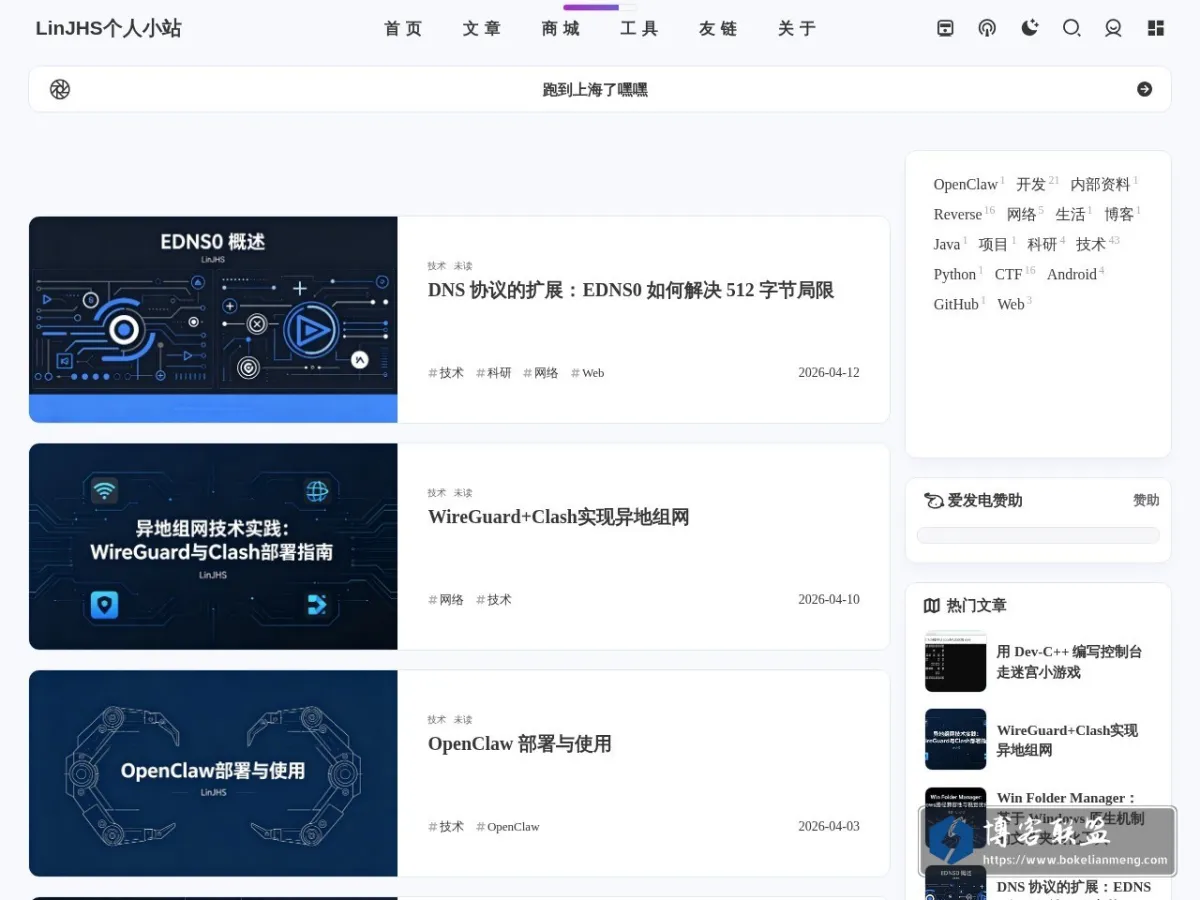Click the #网络 tag on the EDNS0 post
The image size is (1200, 900).
[x=541, y=373]
